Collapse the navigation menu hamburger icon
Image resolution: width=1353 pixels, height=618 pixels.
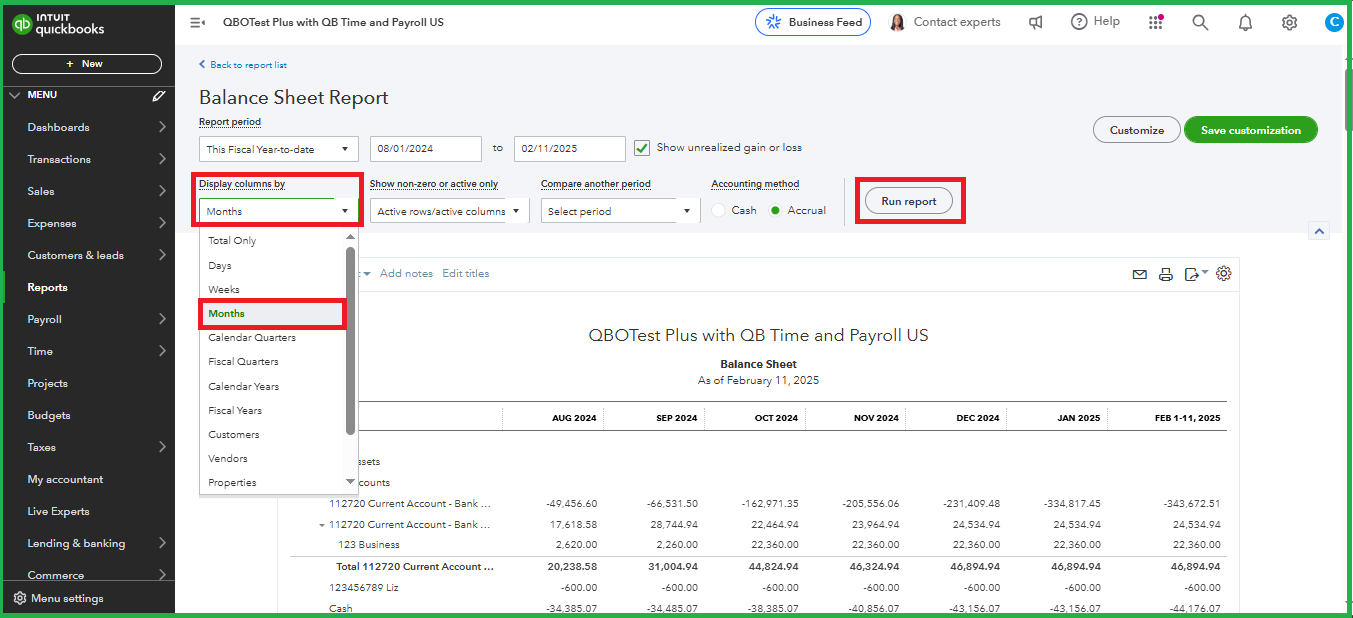[197, 22]
